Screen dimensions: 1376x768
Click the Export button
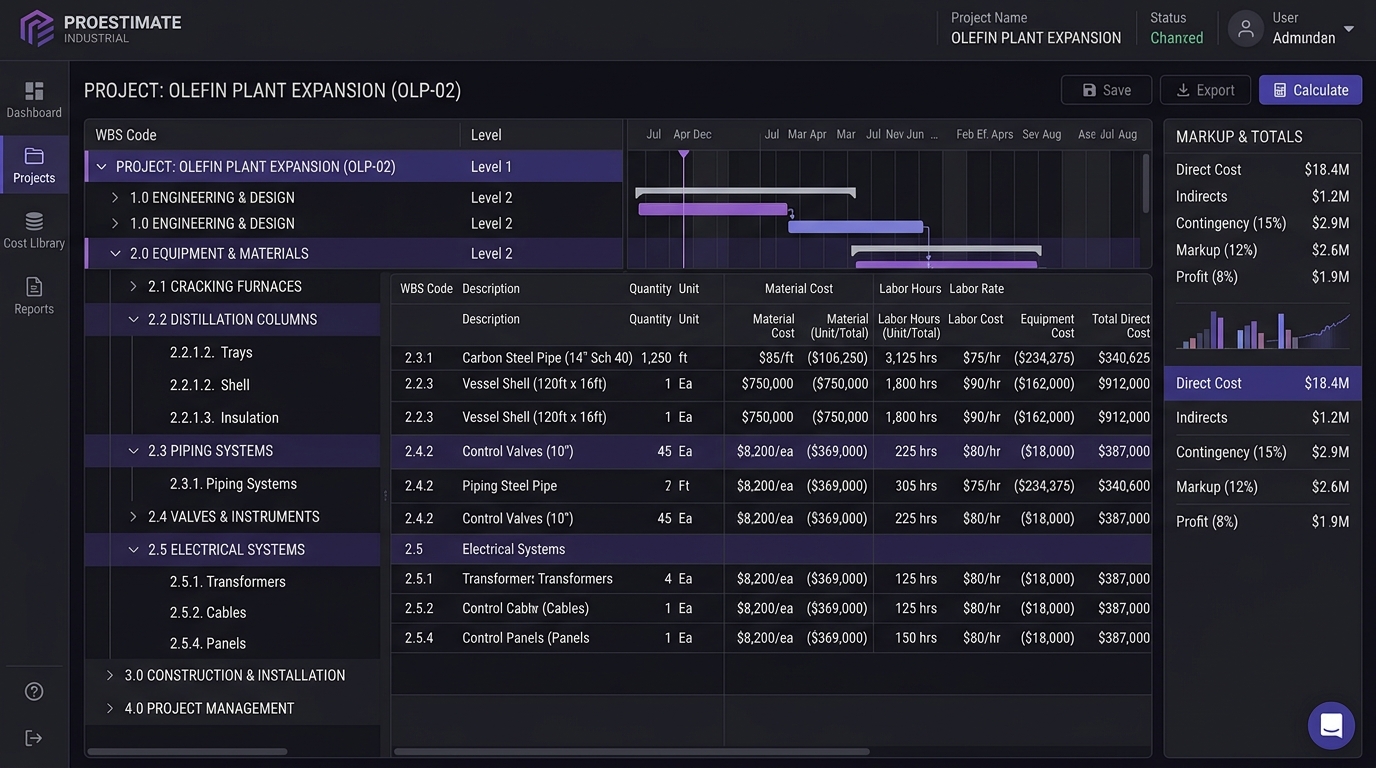coord(1205,90)
